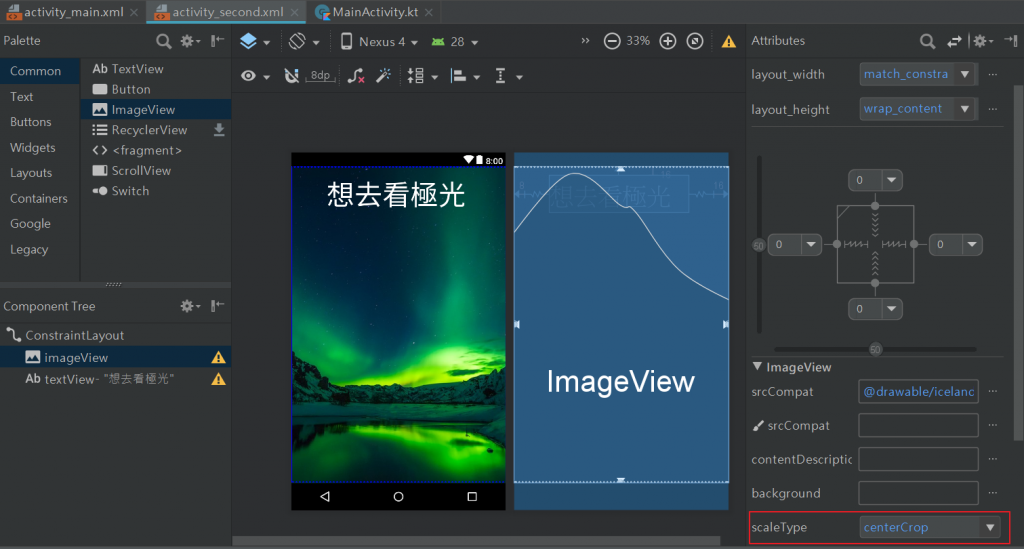
Task: Select the Widgets palette category
Action: [33, 147]
